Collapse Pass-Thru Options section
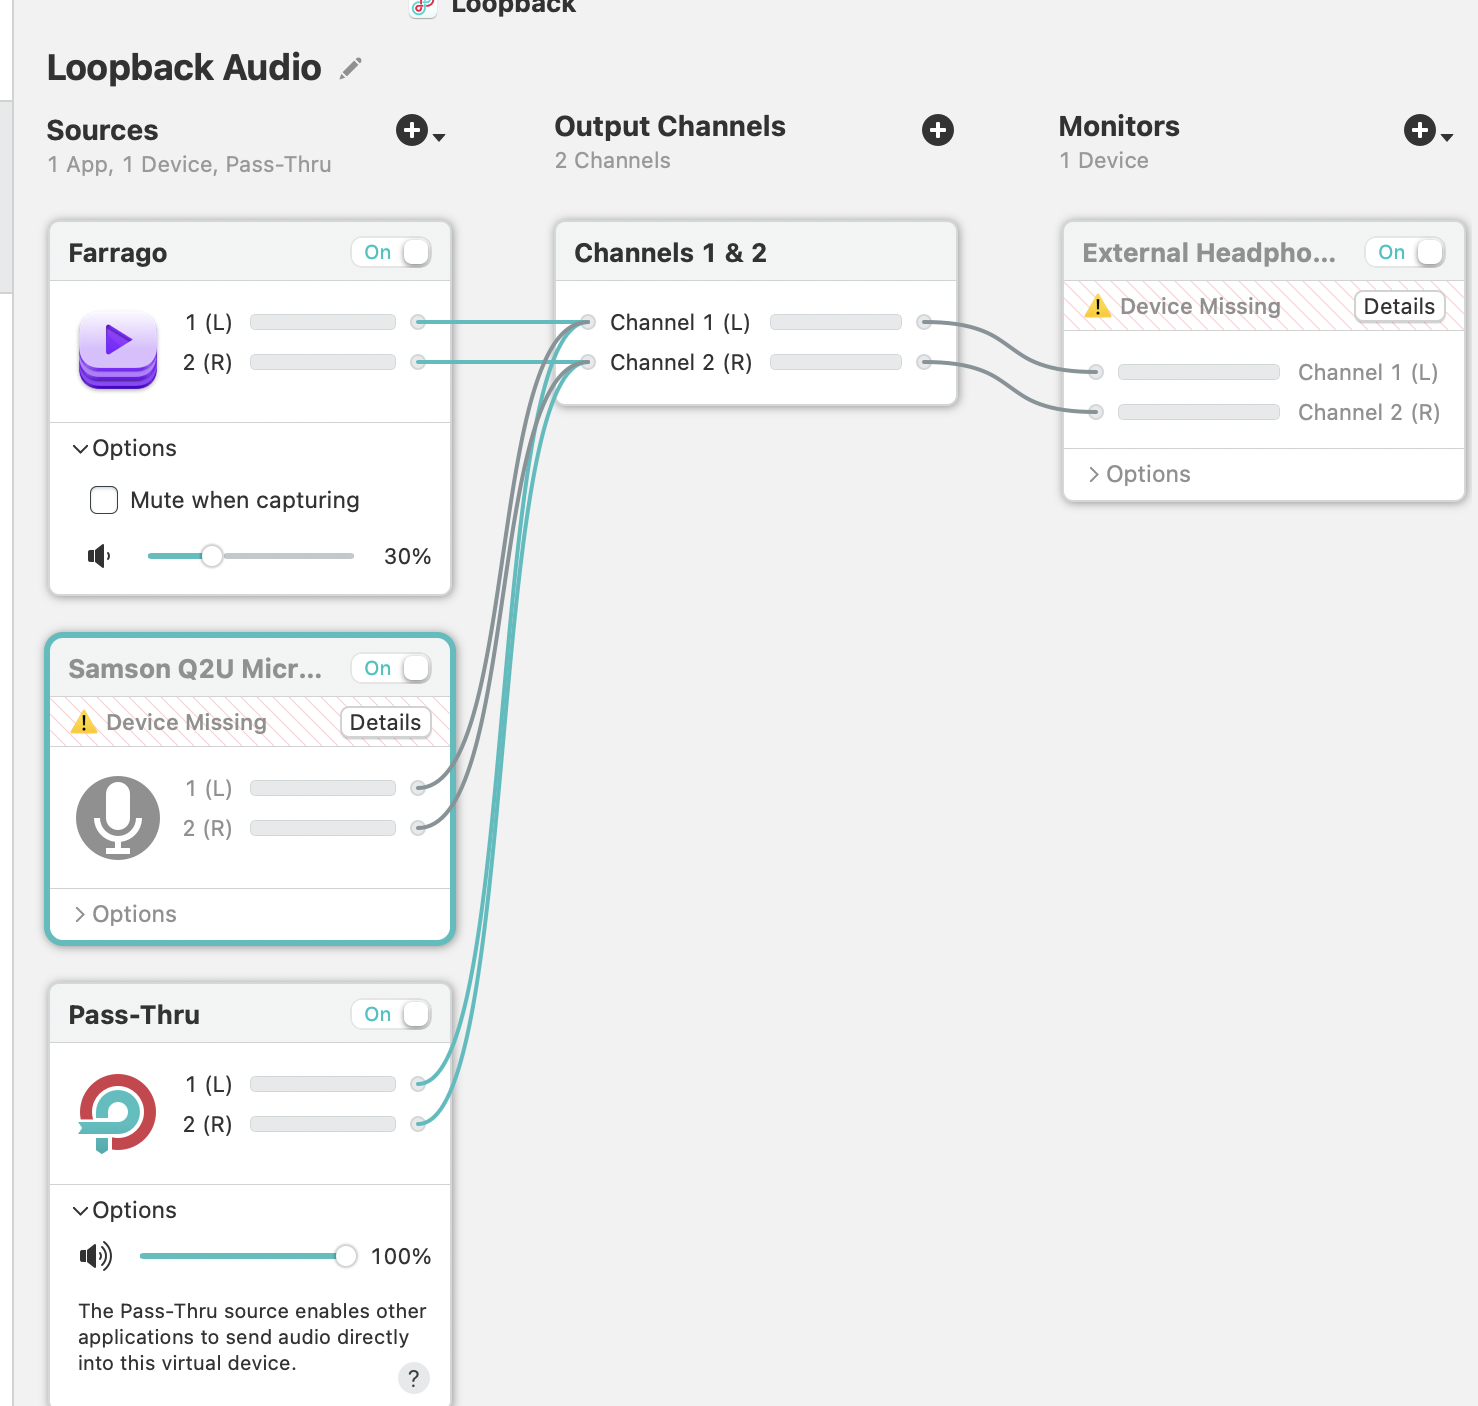Image resolution: width=1478 pixels, height=1406 pixels. click(x=124, y=1210)
